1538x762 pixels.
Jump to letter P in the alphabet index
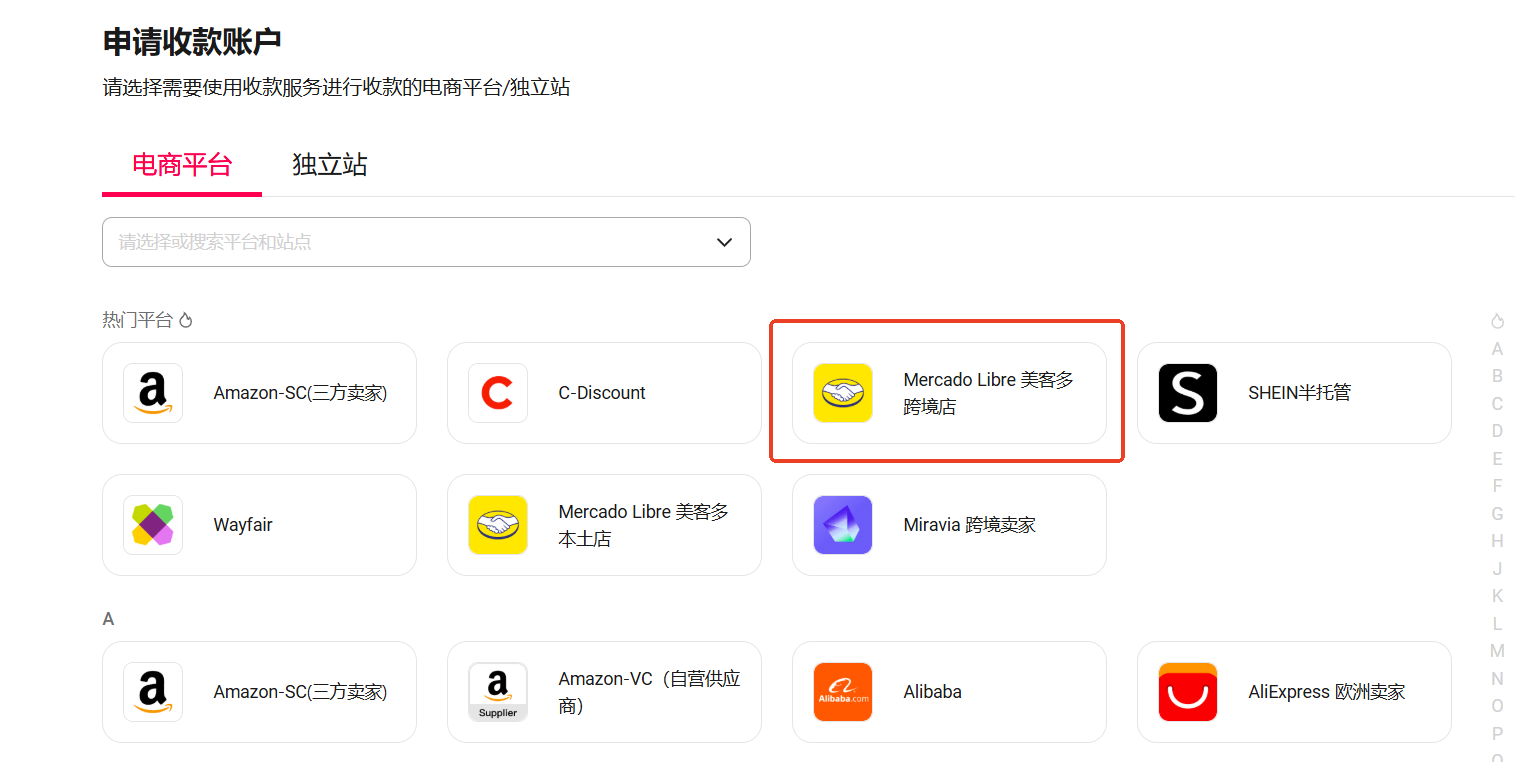(1497, 734)
